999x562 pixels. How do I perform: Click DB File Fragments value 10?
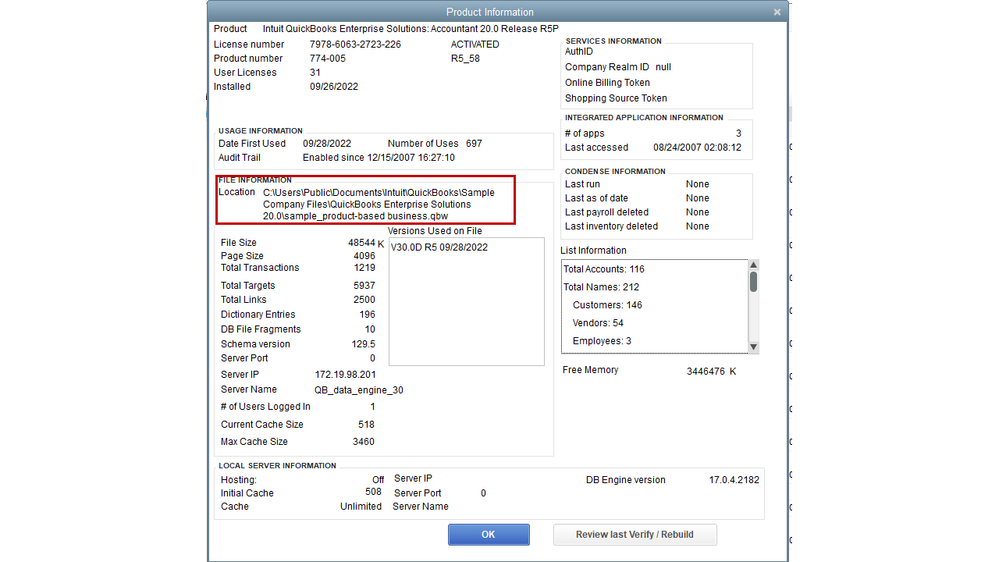(370, 329)
